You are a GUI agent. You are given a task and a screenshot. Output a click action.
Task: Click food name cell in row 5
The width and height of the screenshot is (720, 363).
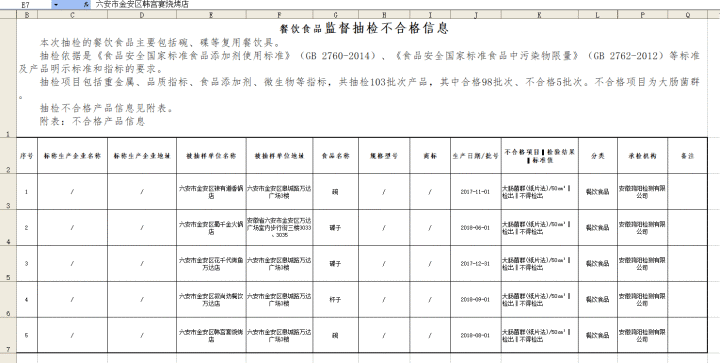pos(336,263)
